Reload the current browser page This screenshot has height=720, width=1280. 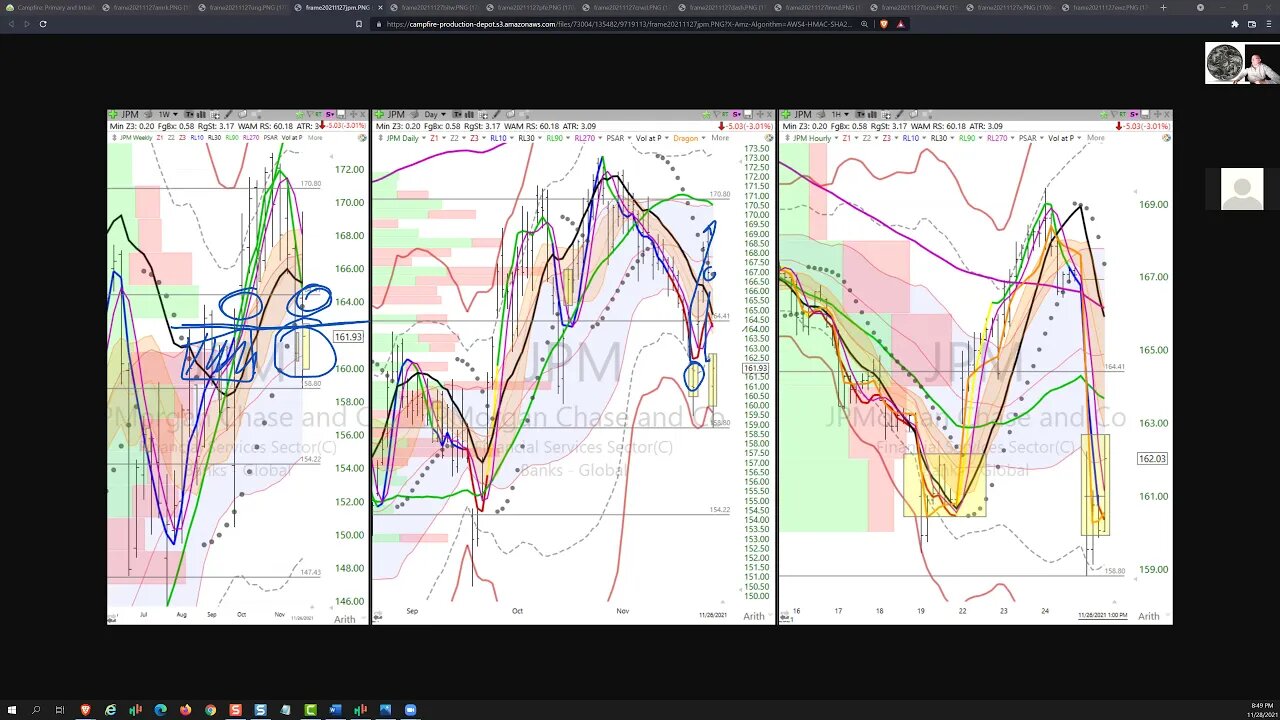[43, 24]
